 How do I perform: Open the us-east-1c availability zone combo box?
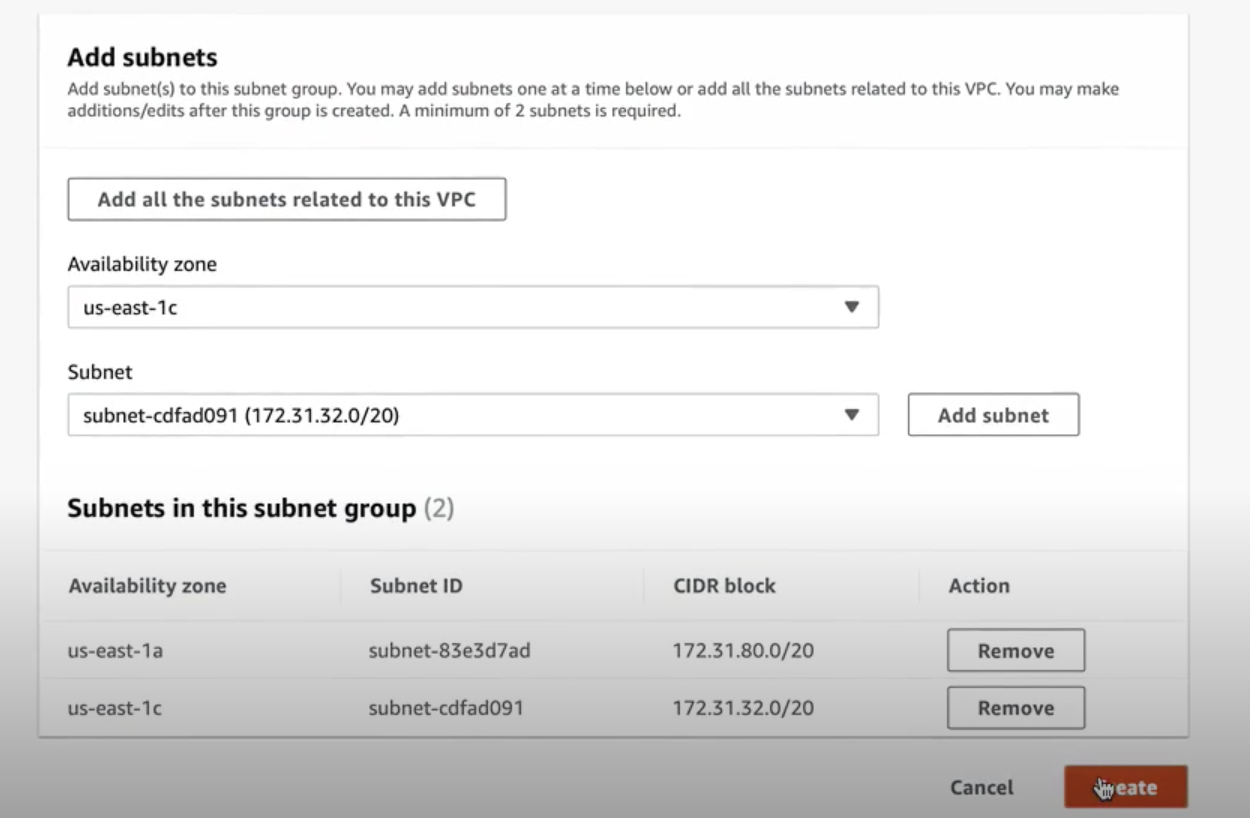(472, 308)
